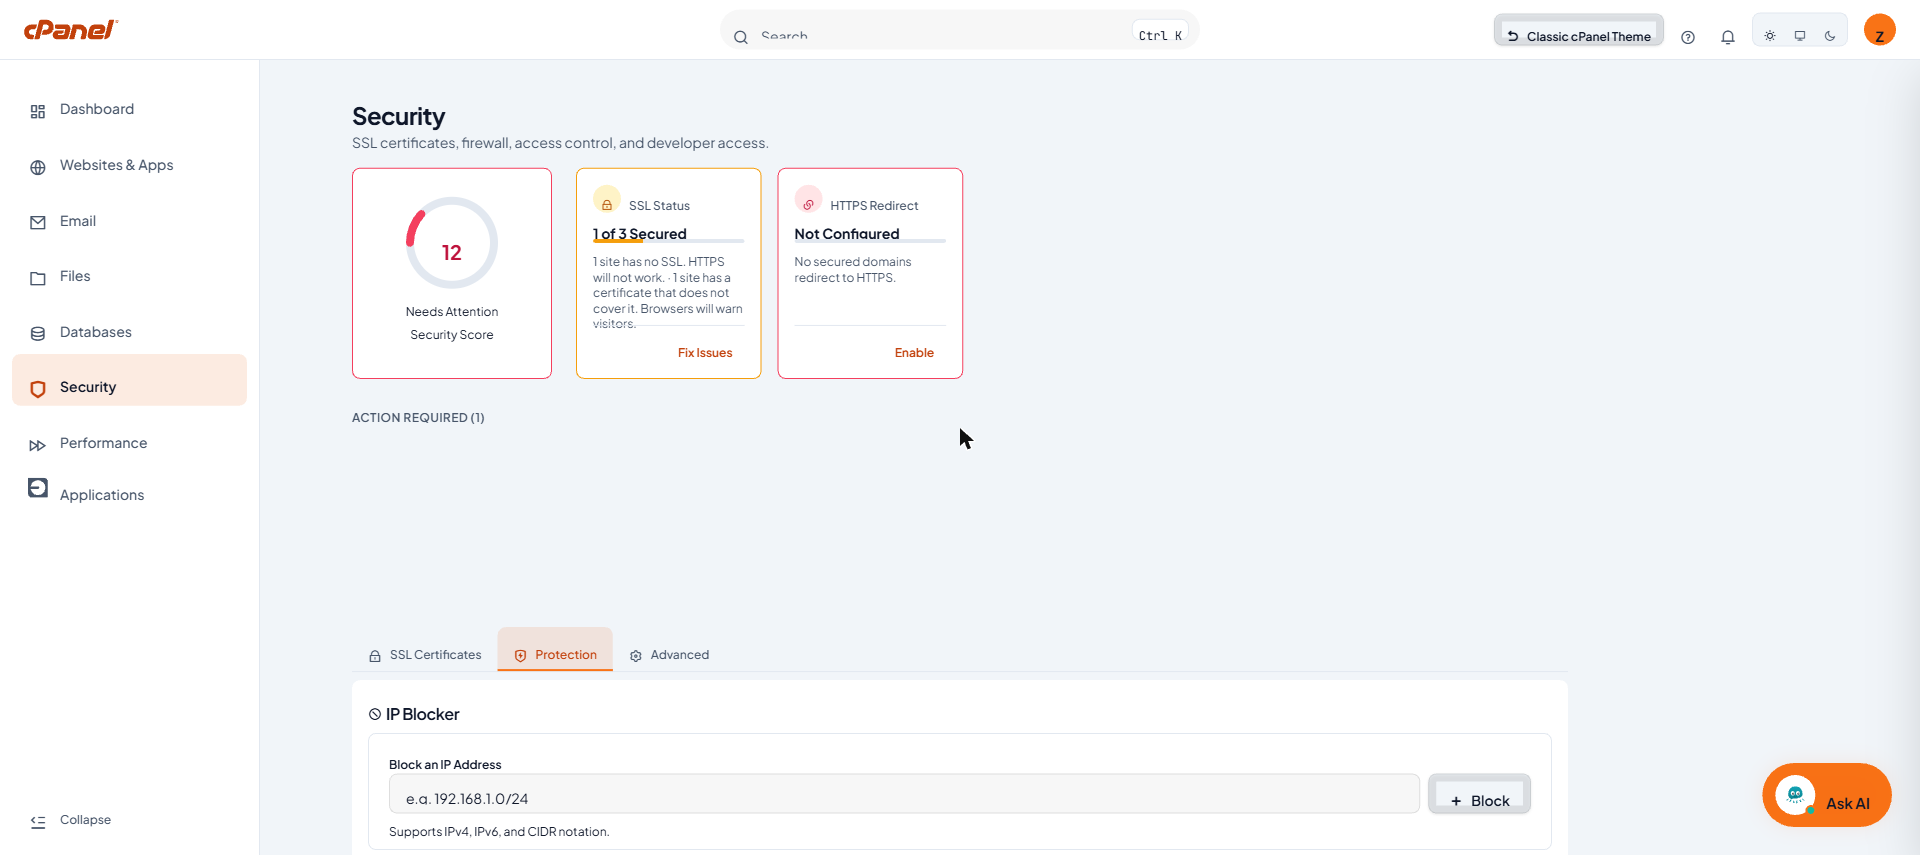The width and height of the screenshot is (1920, 855).
Task: Click "Supports IPv4, IPv6, and CIDR notation." text
Action: [x=499, y=832]
